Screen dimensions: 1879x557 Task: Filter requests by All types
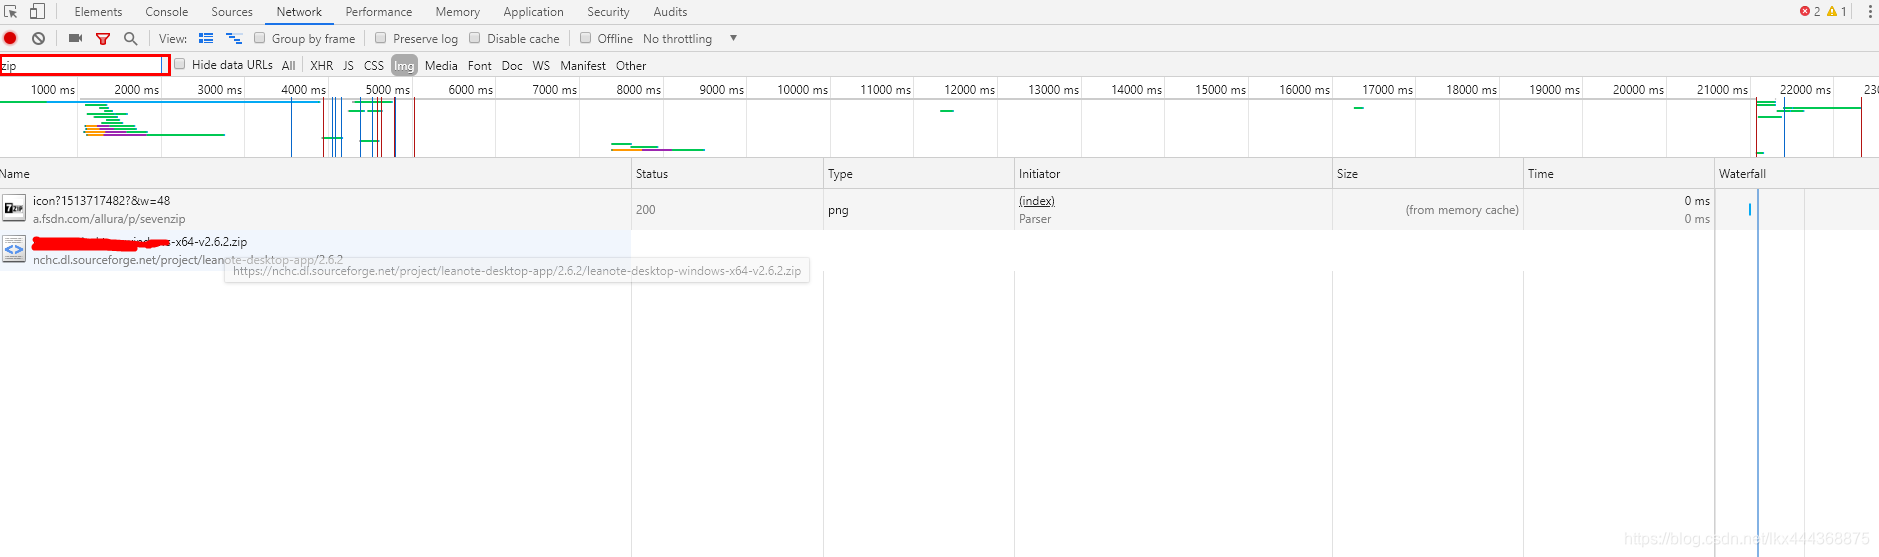288,65
